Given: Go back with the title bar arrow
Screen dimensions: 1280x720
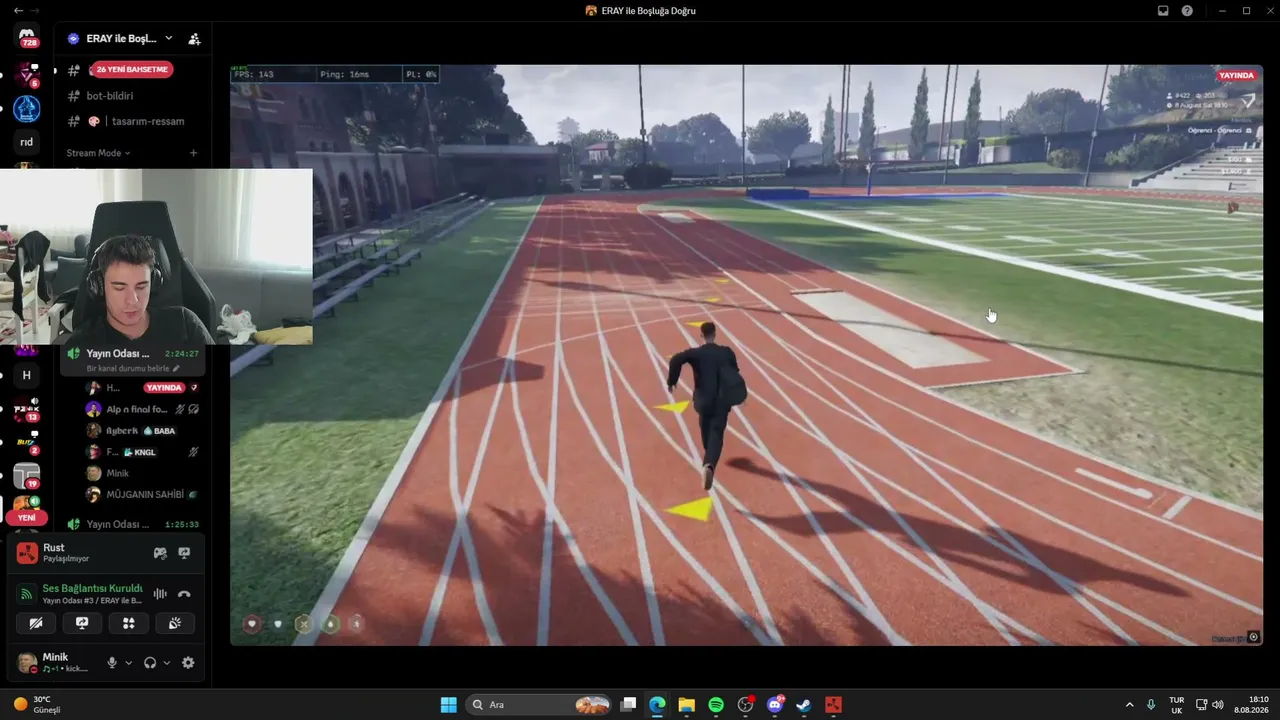Looking at the screenshot, I should [18, 10].
